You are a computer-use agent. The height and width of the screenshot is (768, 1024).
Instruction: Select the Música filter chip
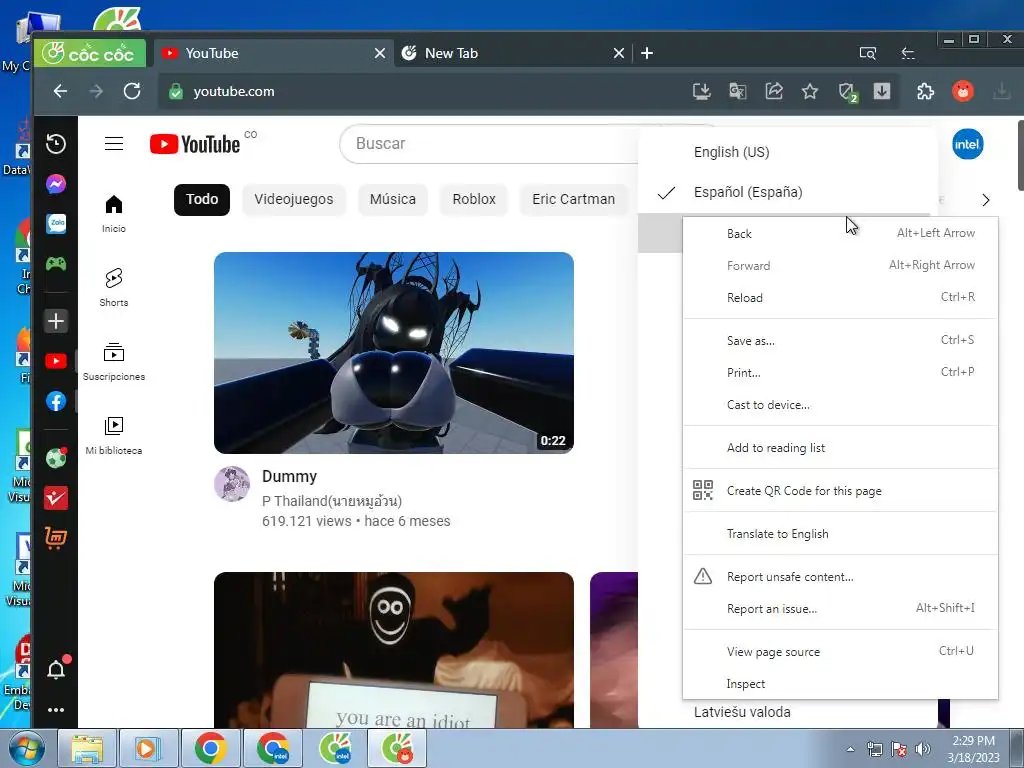click(392, 200)
